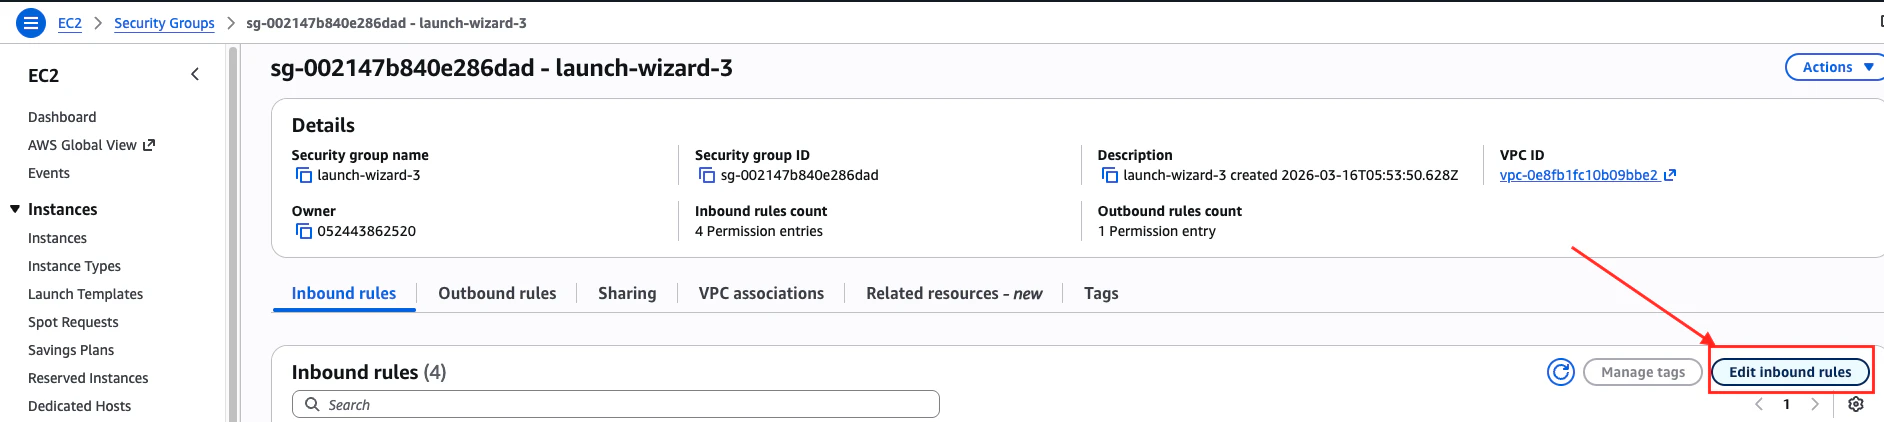Image resolution: width=1884 pixels, height=422 pixels.
Task: Click the 'Inbound rules (4)' heading
Action: pyautogui.click(x=369, y=372)
